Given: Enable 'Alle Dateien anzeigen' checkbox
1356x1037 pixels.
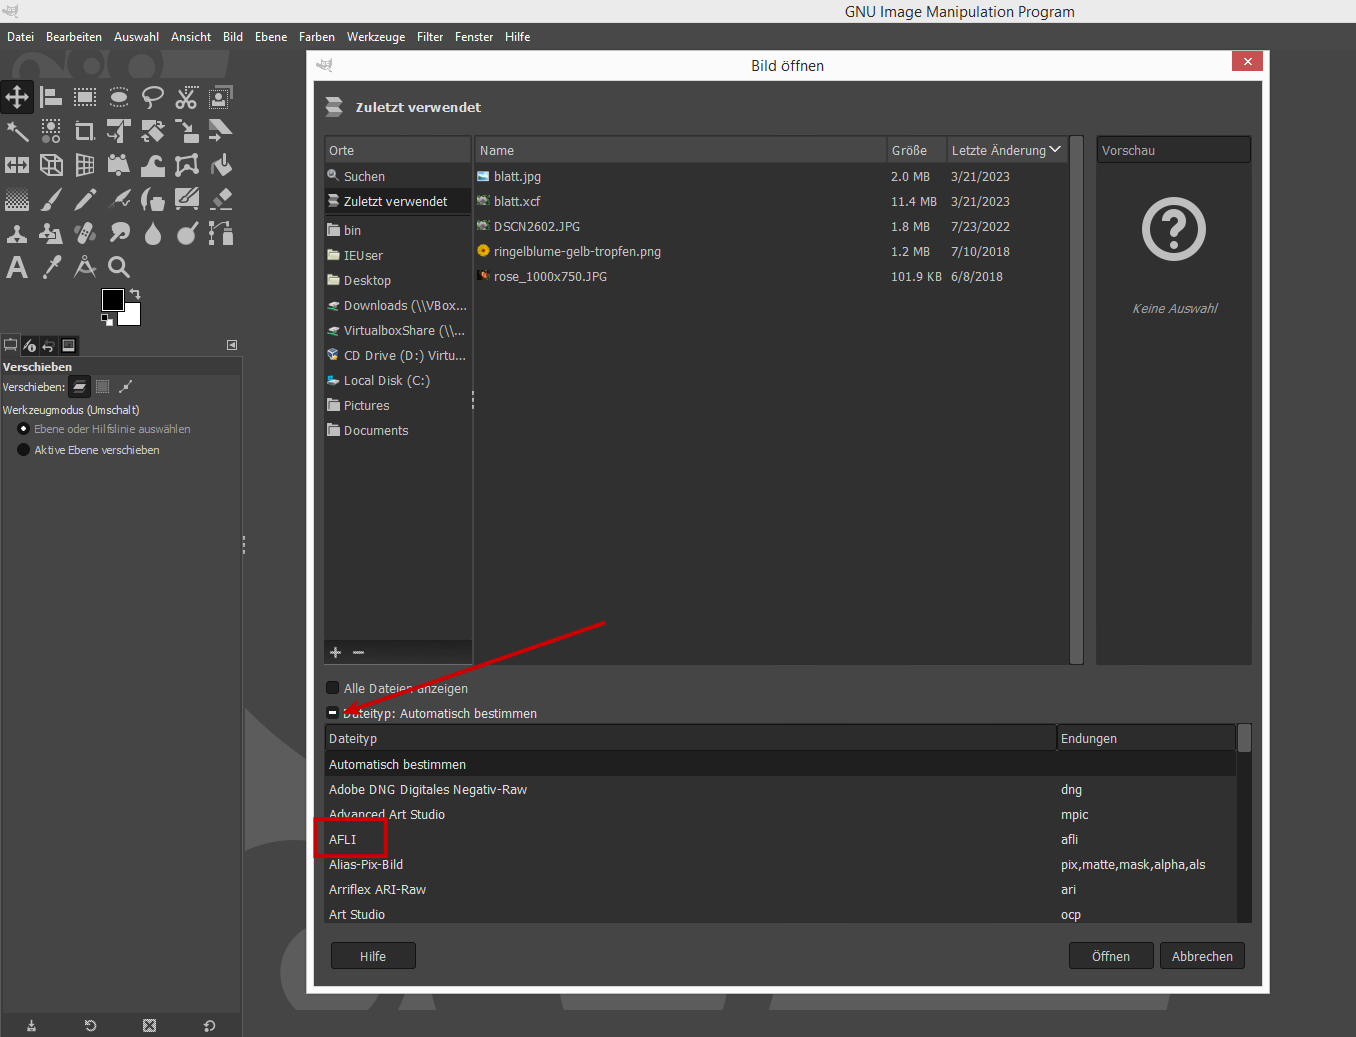Looking at the screenshot, I should (333, 688).
